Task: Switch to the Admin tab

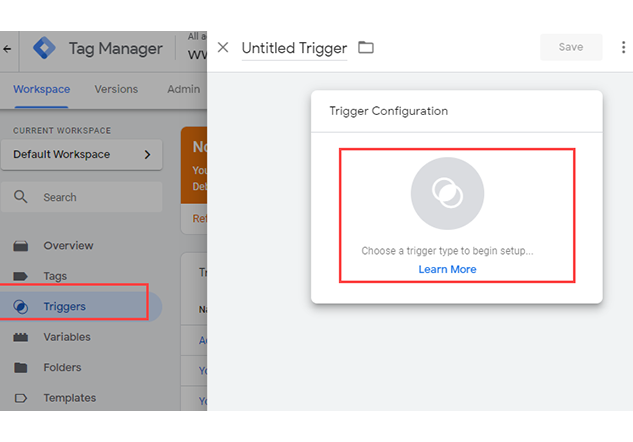Action: click(x=184, y=89)
